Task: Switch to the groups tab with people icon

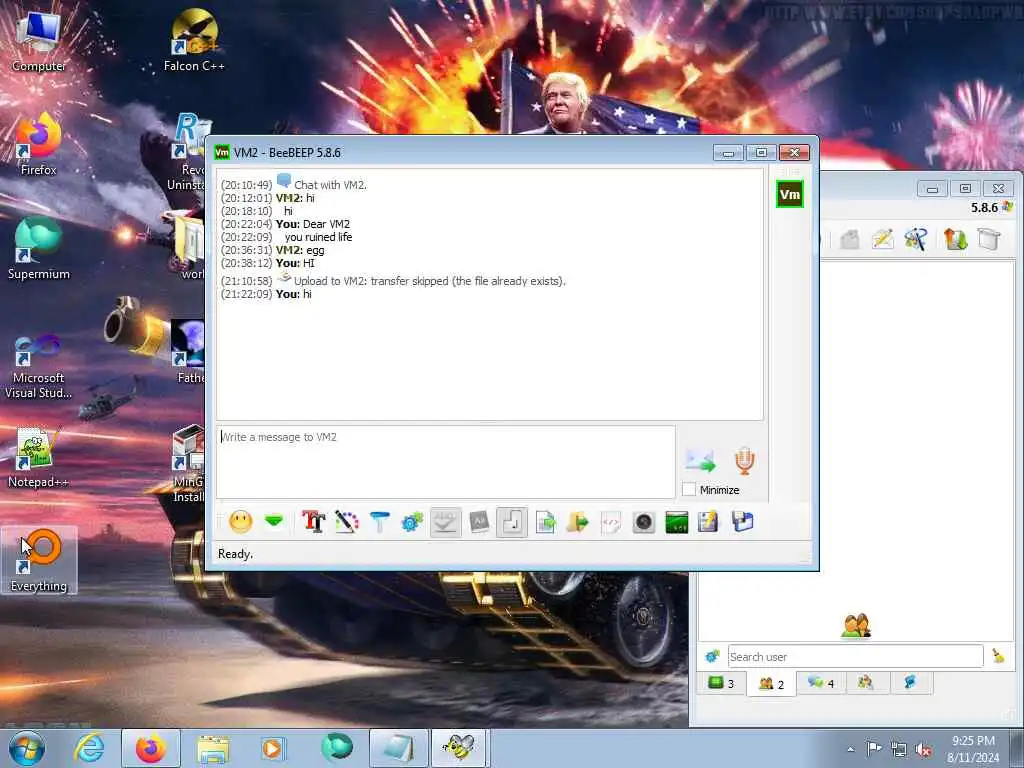Action: click(866, 683)
